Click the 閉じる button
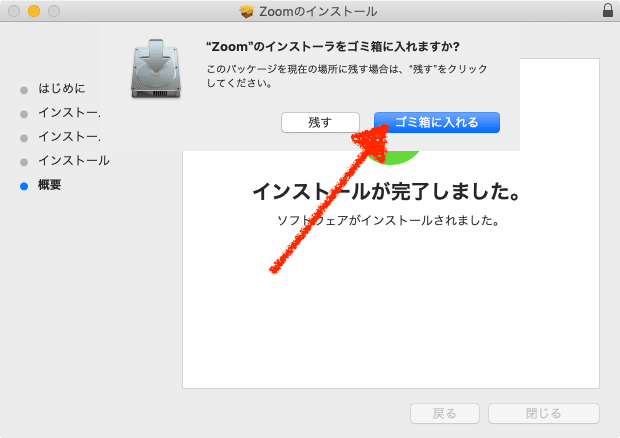 544,413
